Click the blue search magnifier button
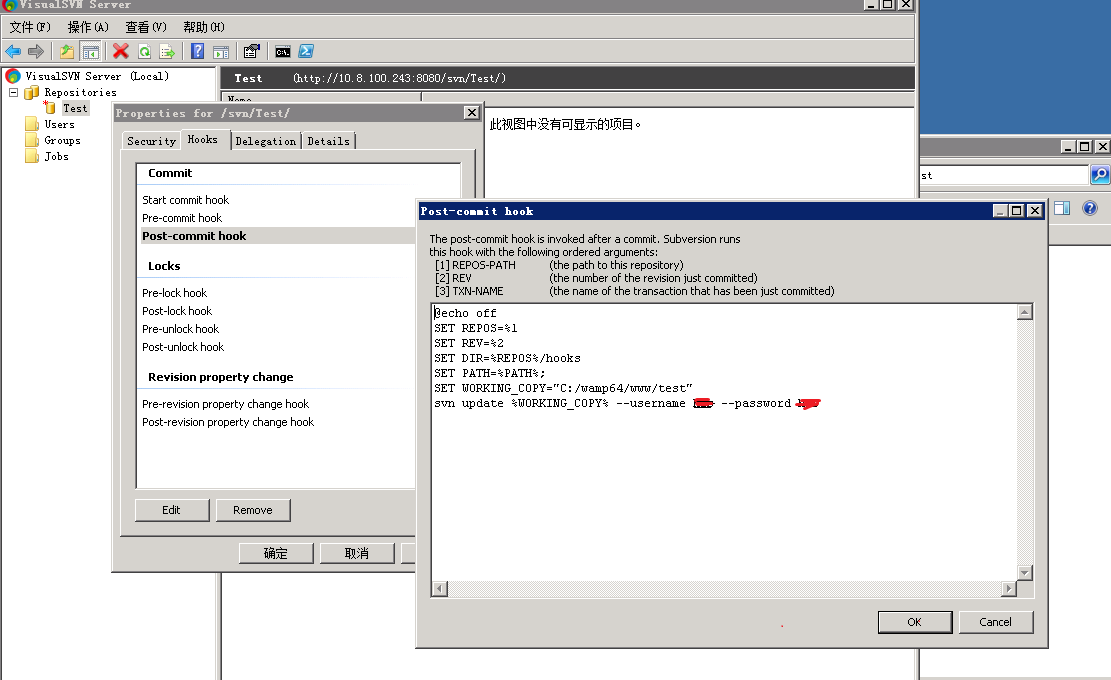1111x680 pixels. 1099,175
